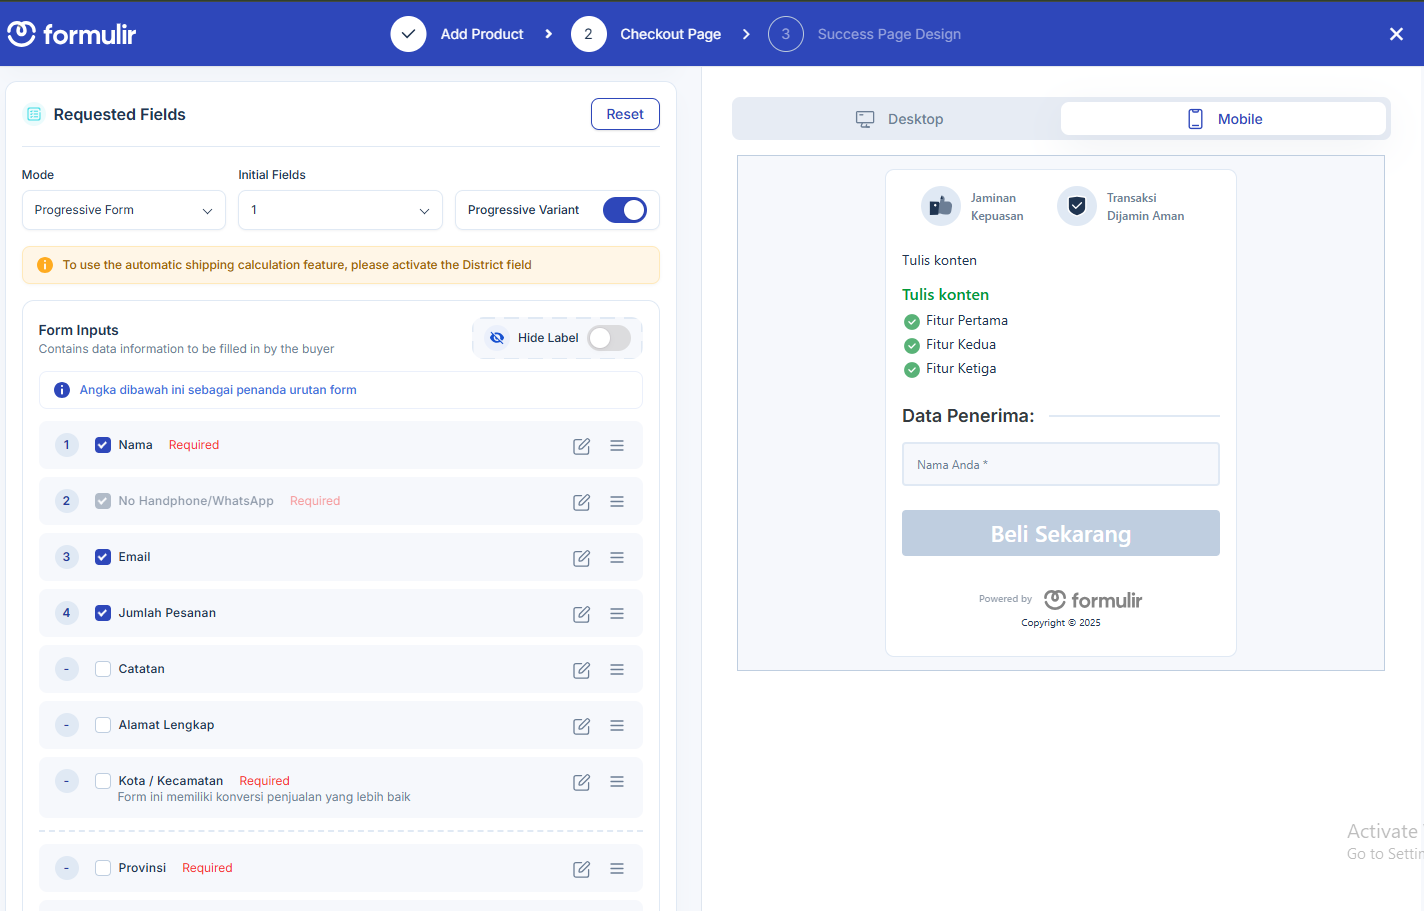Click the "Data Penerima:" heading

[968, 416]
